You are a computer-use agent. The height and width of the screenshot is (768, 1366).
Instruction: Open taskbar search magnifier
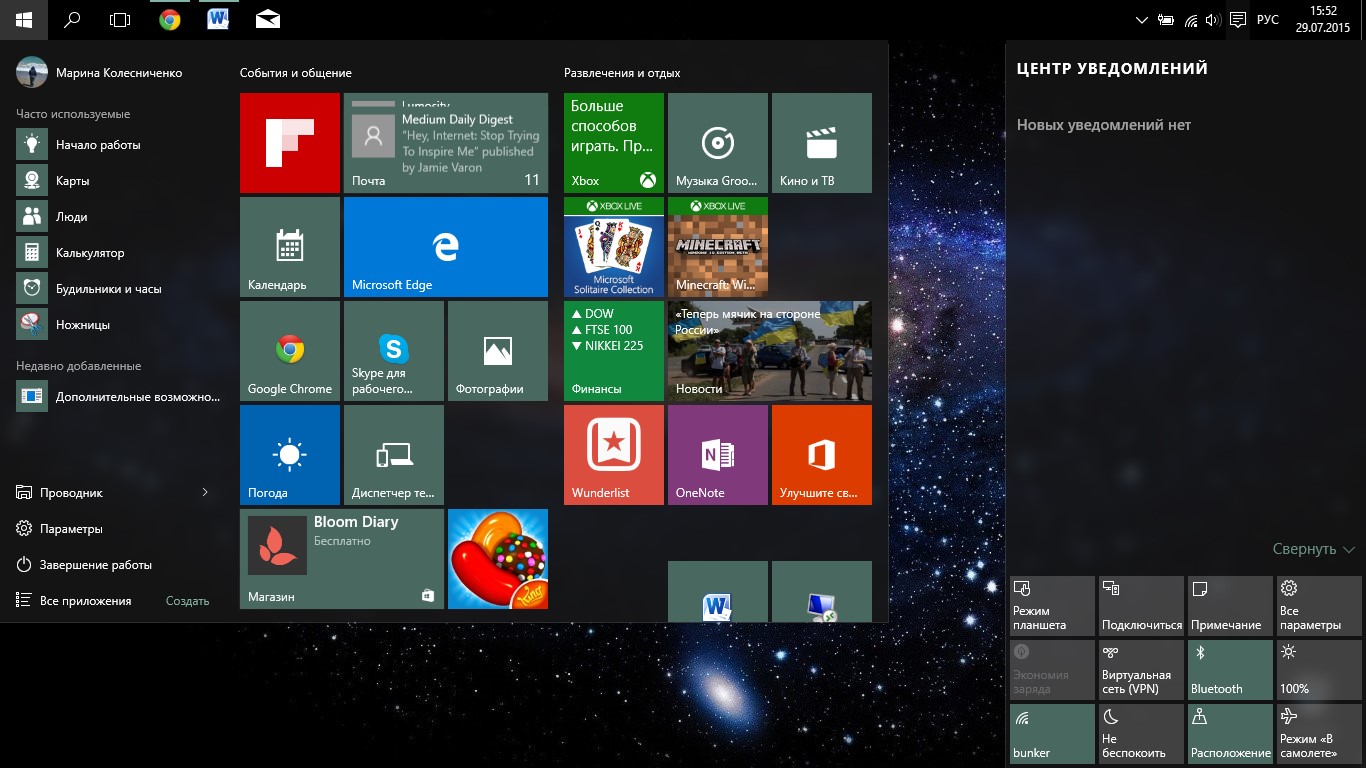tap(72, 19)
